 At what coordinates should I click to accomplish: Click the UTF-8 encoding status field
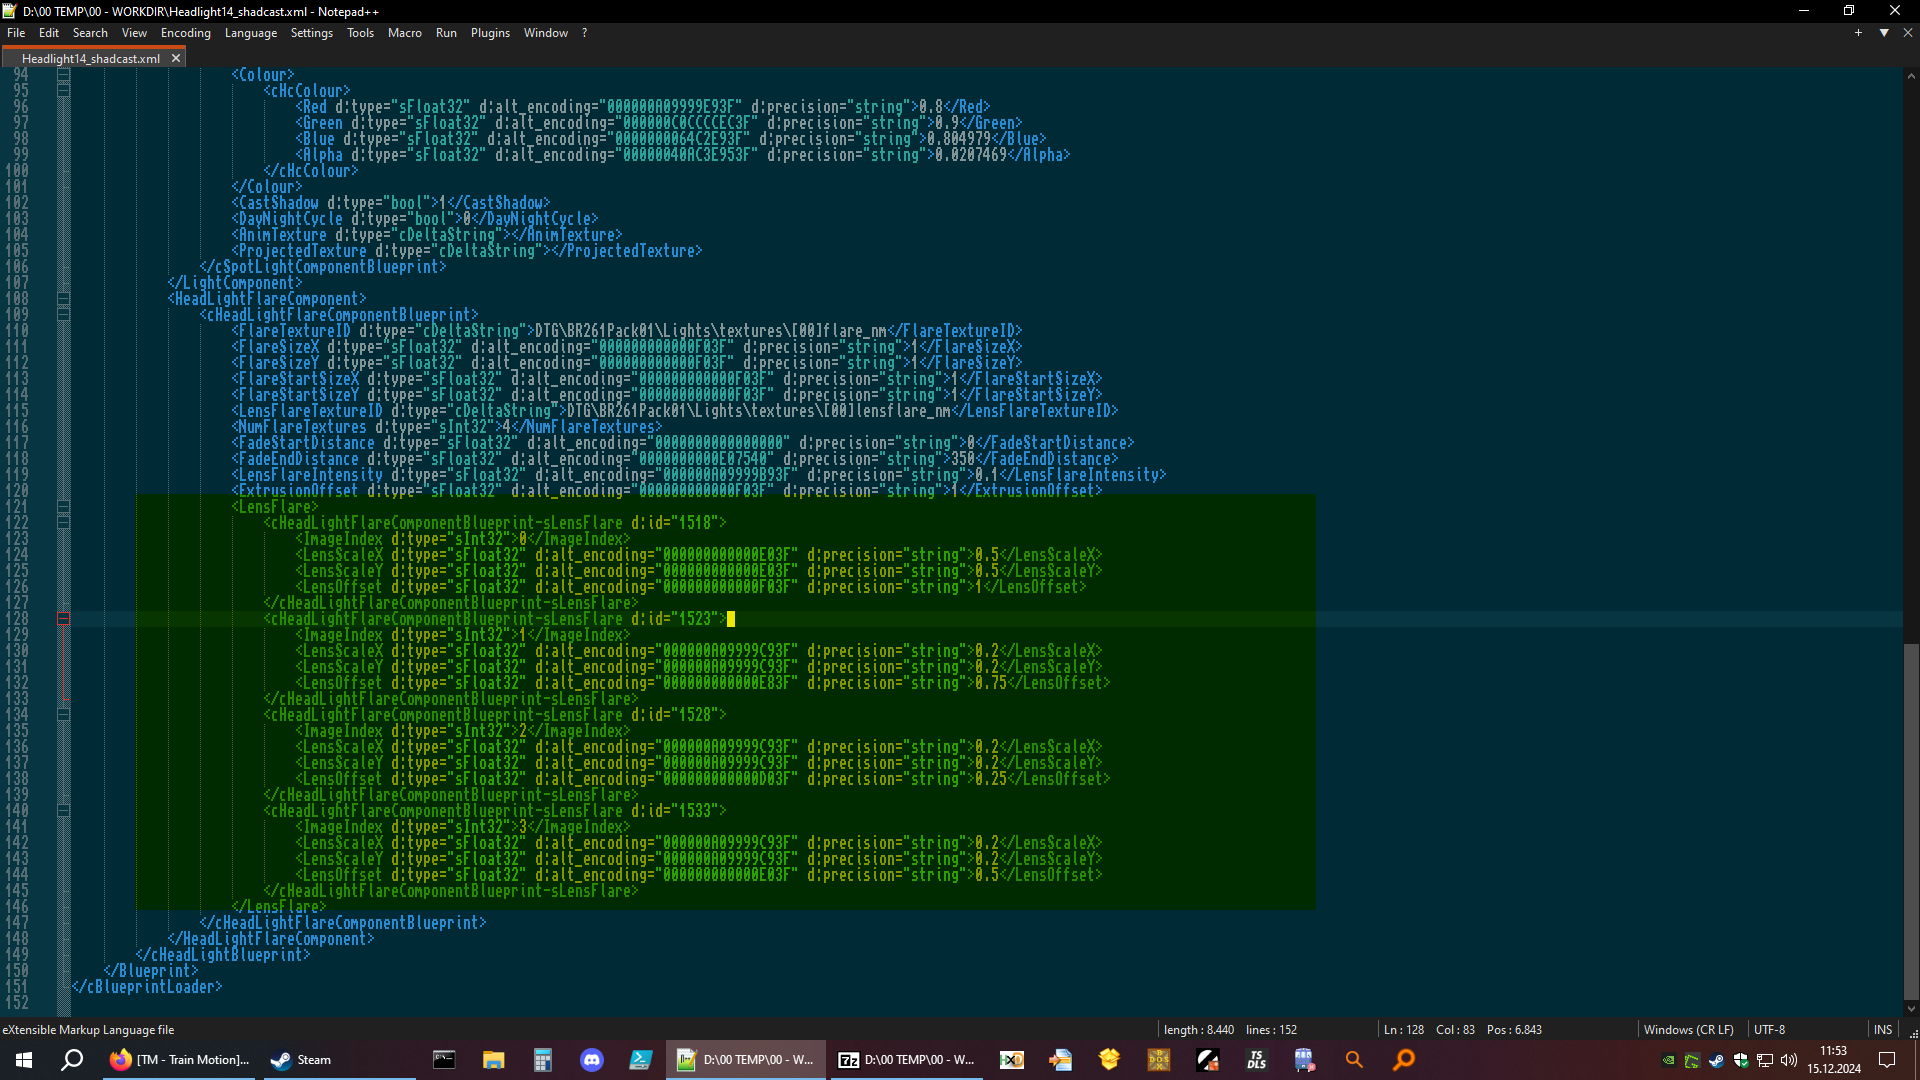point(1769,1030)
